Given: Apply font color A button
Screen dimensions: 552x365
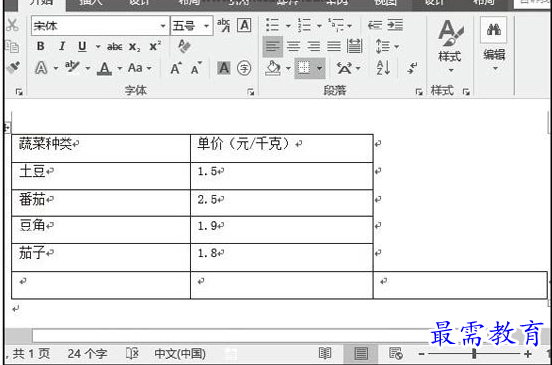Looking at the screenshot, I should pyautogui.click(x=104, y=68).
